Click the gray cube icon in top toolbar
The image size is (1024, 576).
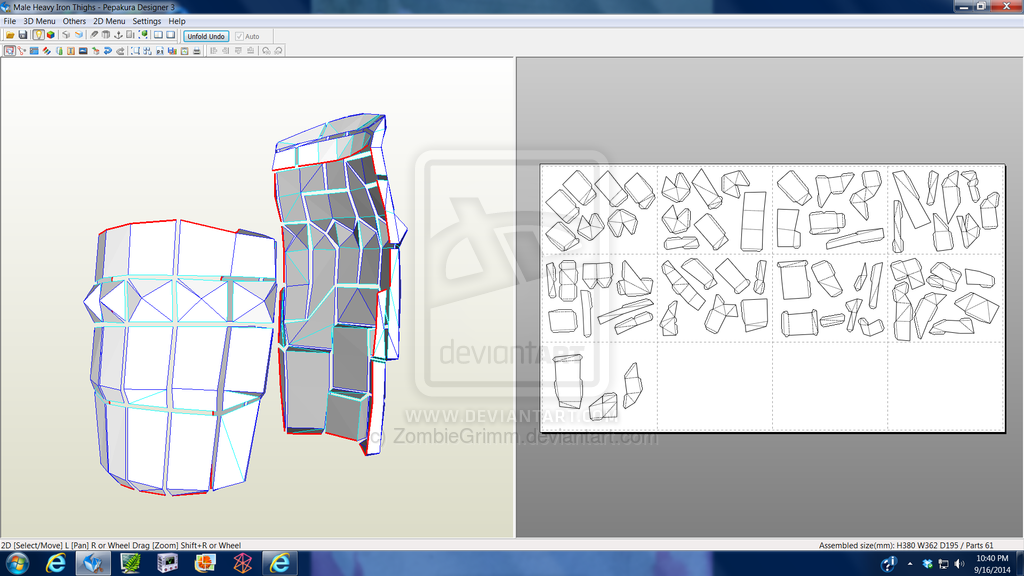coord(66,35)
